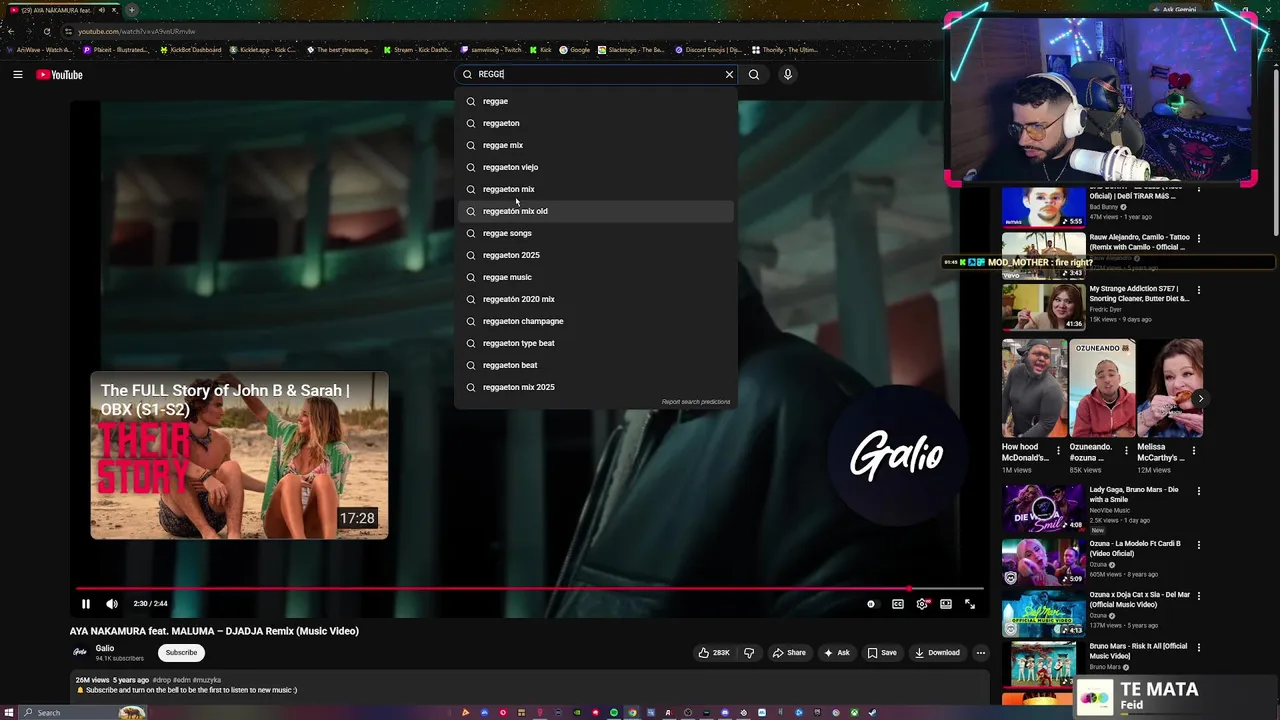The width and height of the screenshot is (1280, 720).
Task: Subscribe to Galio channel
Action: click(x=181, y=653)
